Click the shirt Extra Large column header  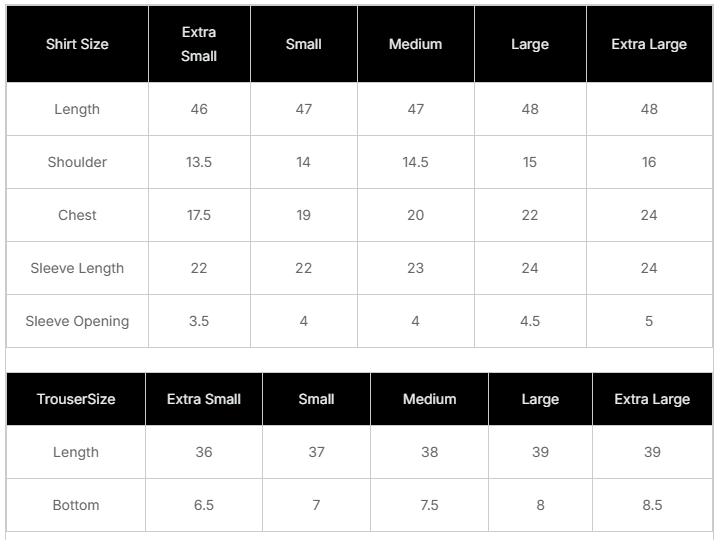pyautogui.click(x=649, y=44)
